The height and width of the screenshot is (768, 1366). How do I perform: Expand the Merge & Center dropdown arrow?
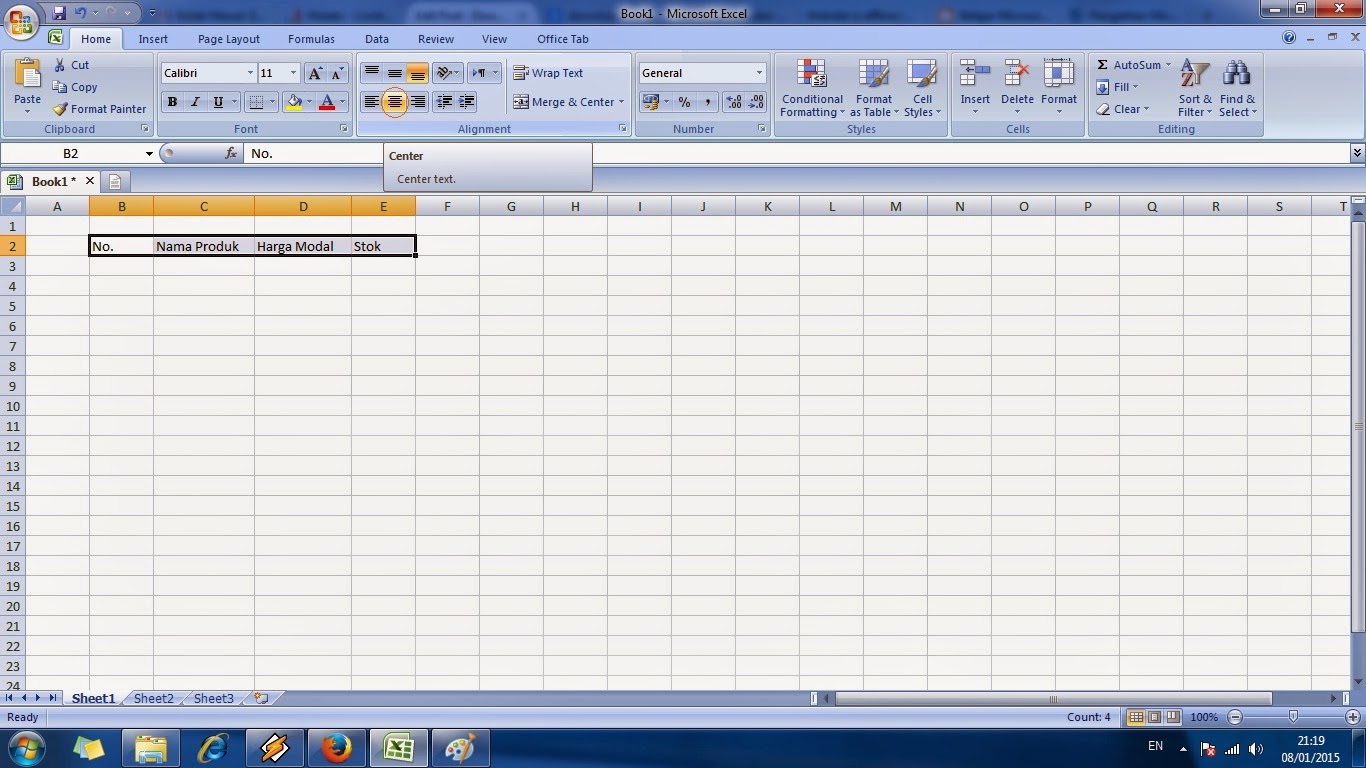(x=621, y=102)
